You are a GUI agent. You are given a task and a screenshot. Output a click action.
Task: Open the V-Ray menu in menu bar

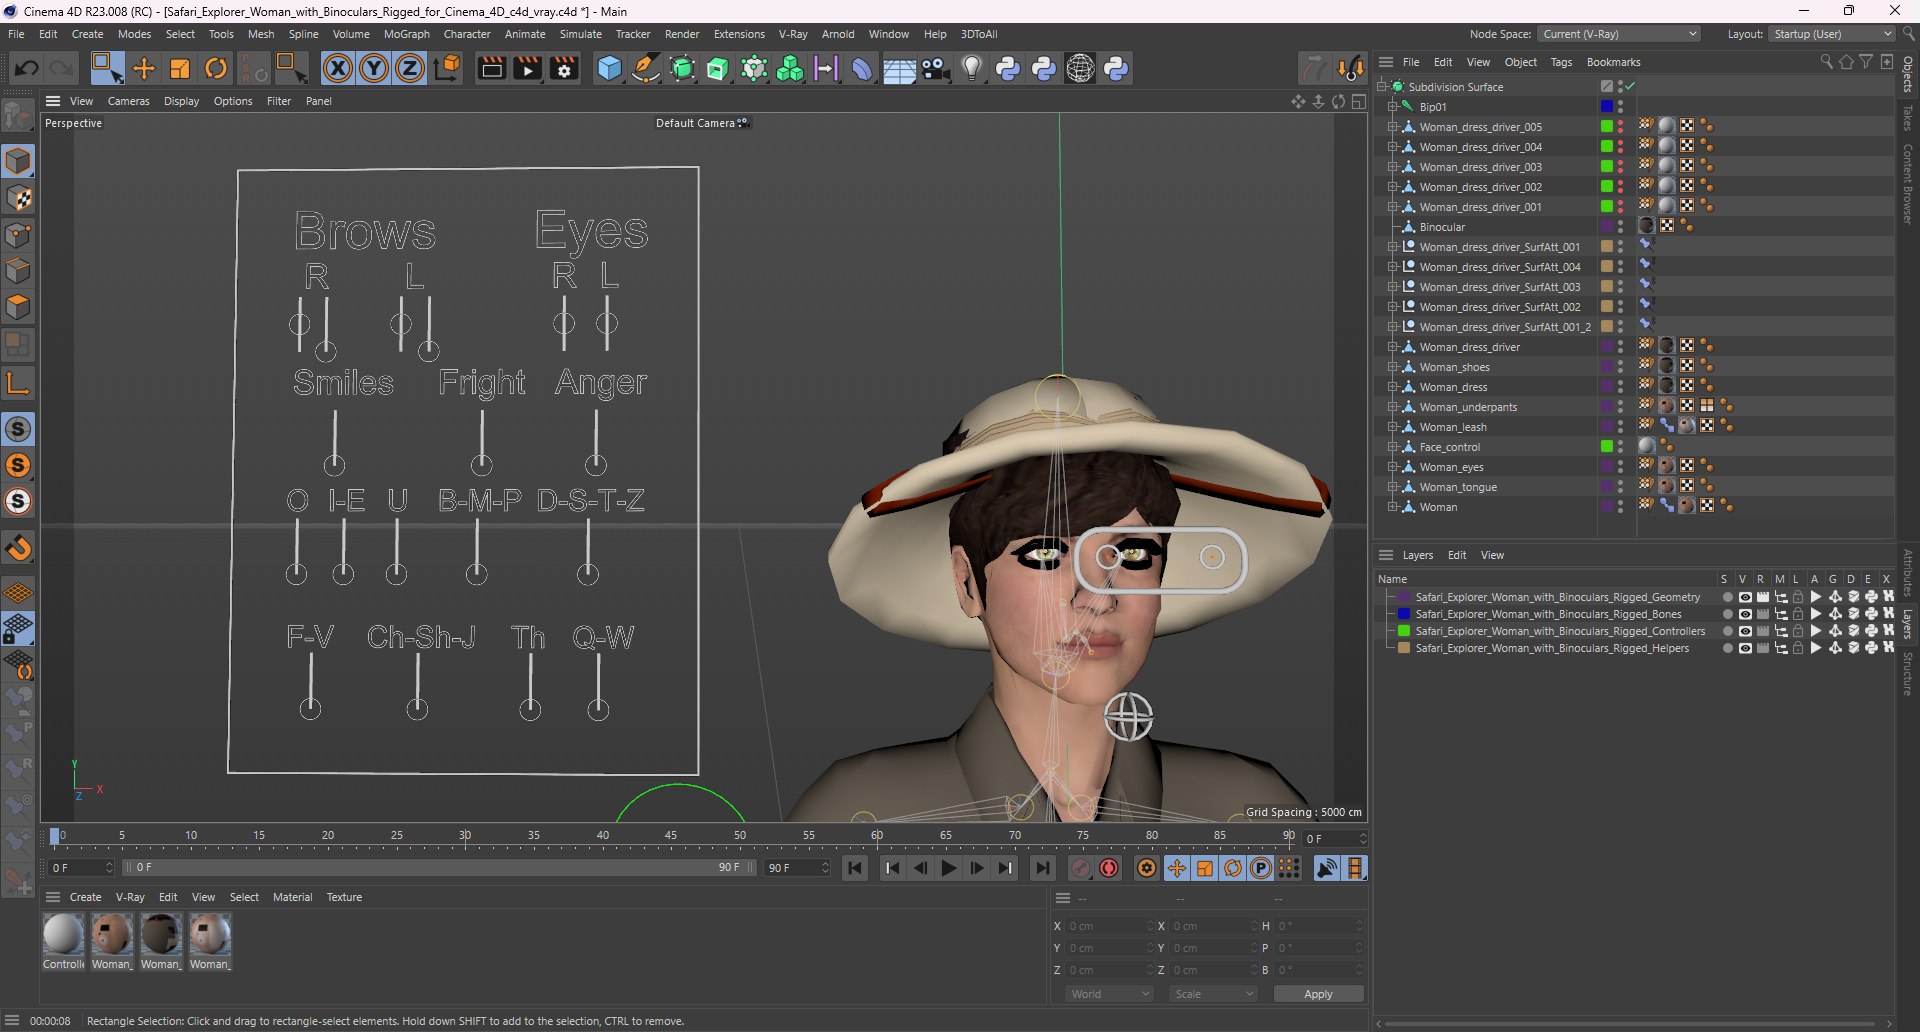793,34
